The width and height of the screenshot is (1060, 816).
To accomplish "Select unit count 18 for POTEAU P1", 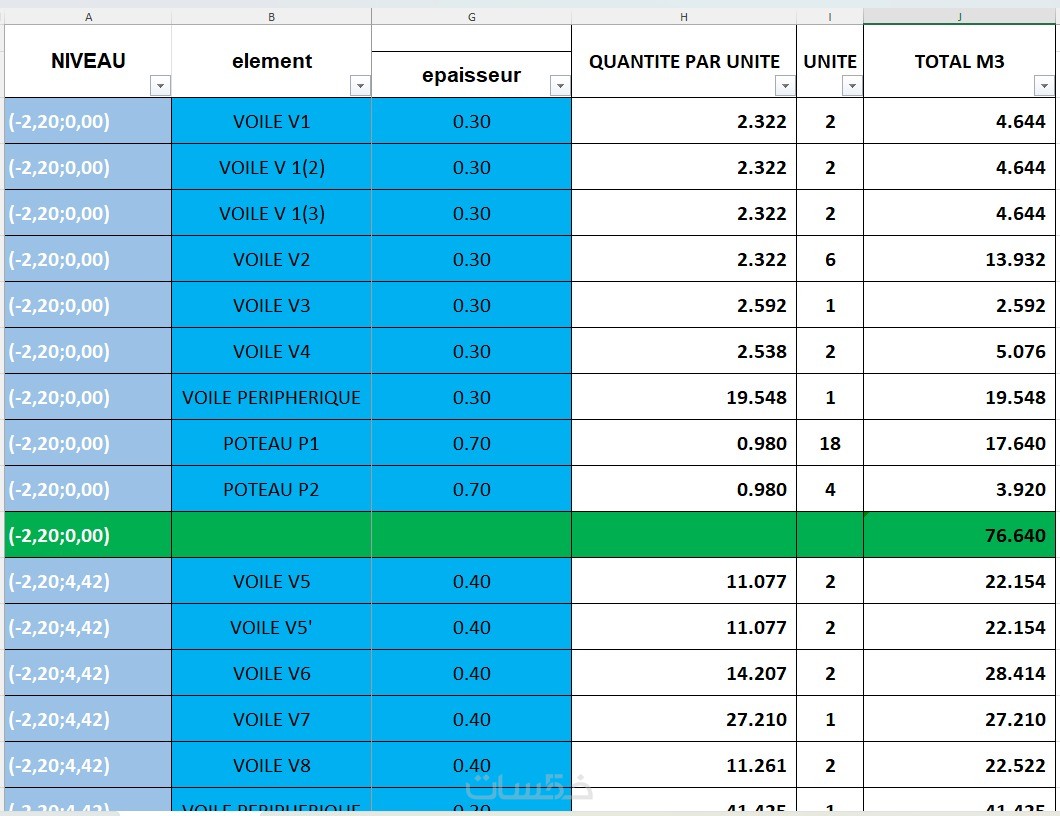I will point(829,443).
